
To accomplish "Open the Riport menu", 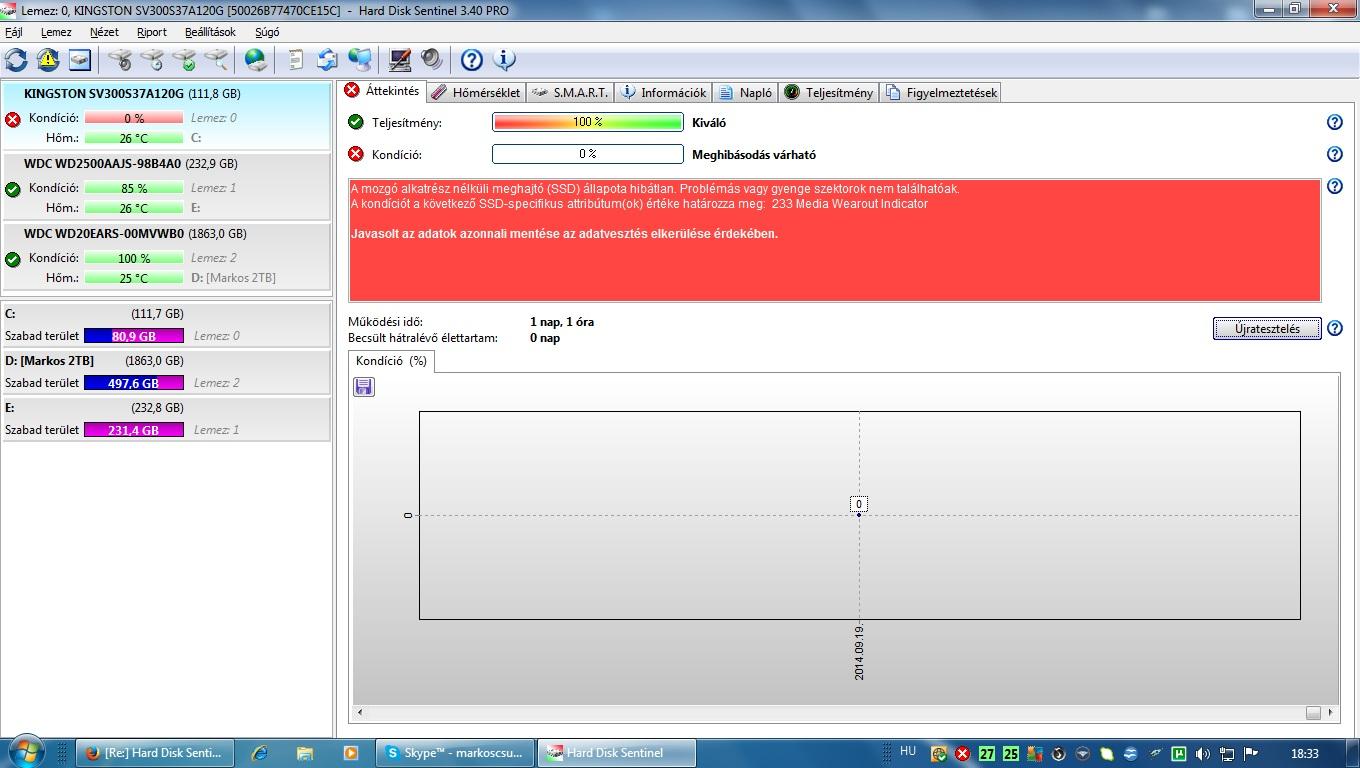I will coord(152,32).
